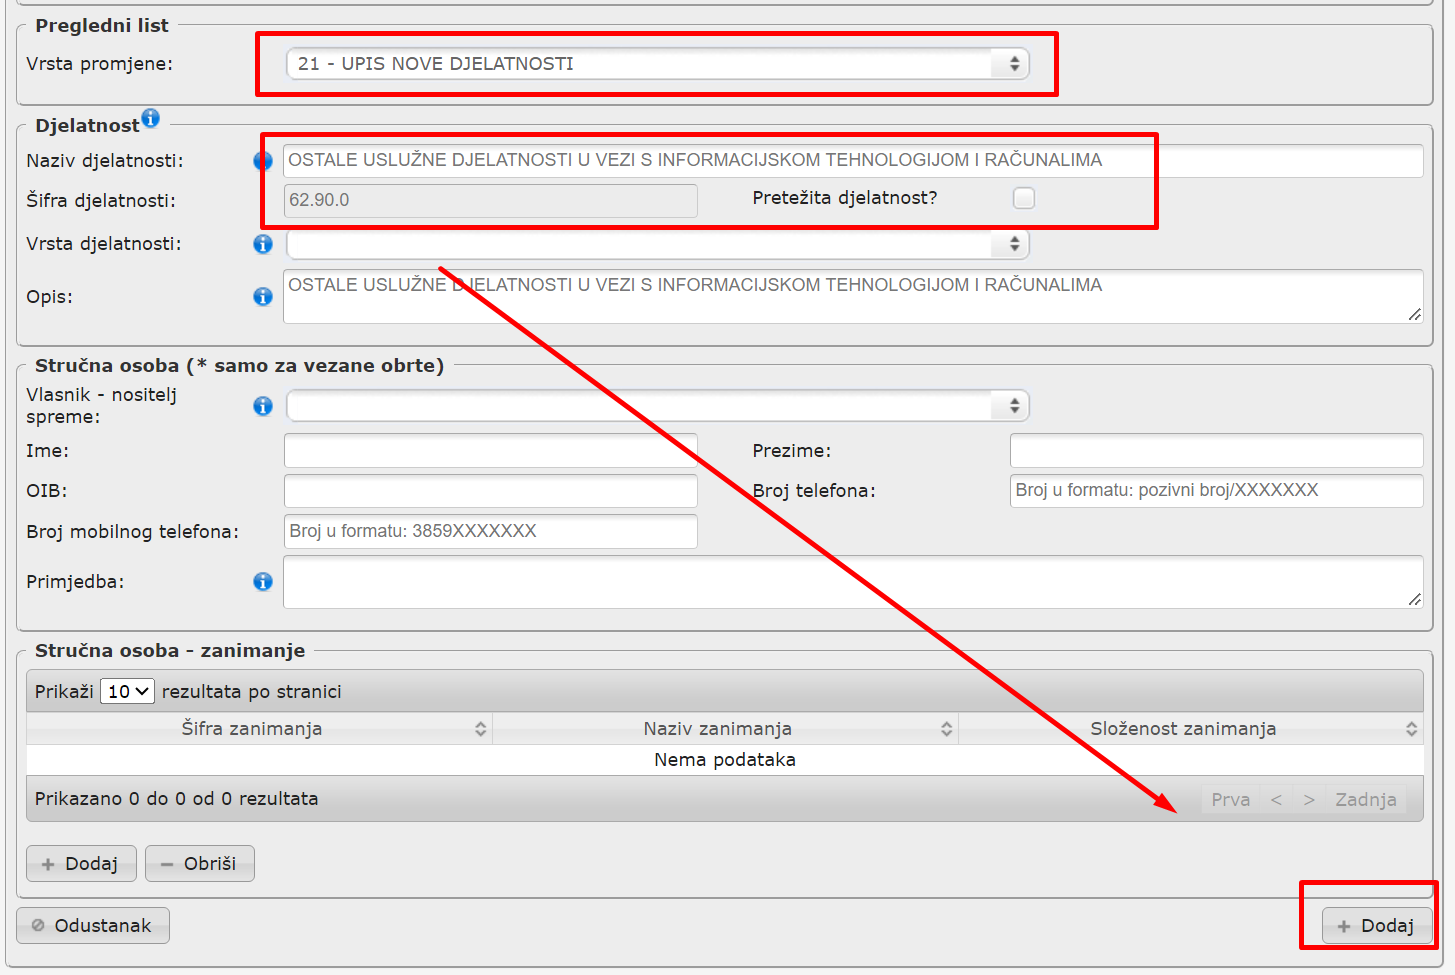Focus the Broj mobilnog telefona field

click(490, 532)
